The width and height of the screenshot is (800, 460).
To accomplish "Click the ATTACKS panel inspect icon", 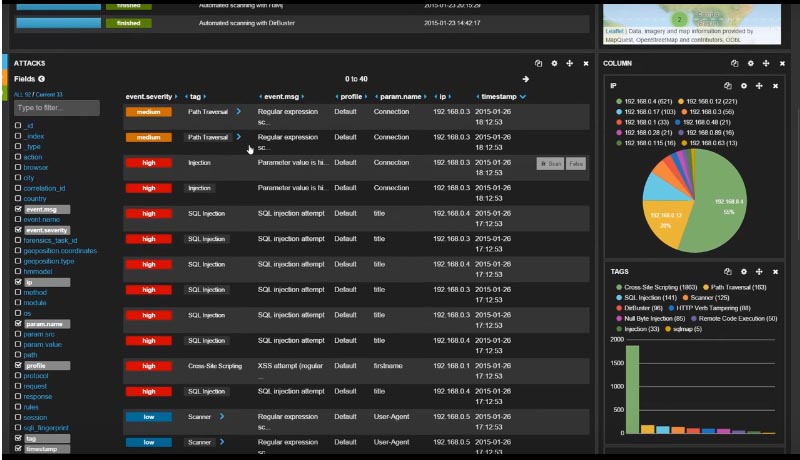I will tap(538, 63).
